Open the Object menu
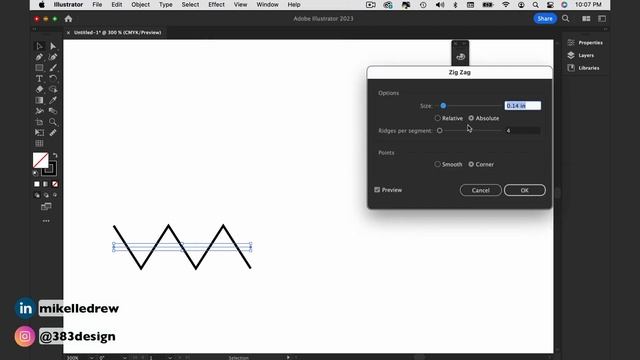Screen dimensions: 640x360 [x=140, y=4]
